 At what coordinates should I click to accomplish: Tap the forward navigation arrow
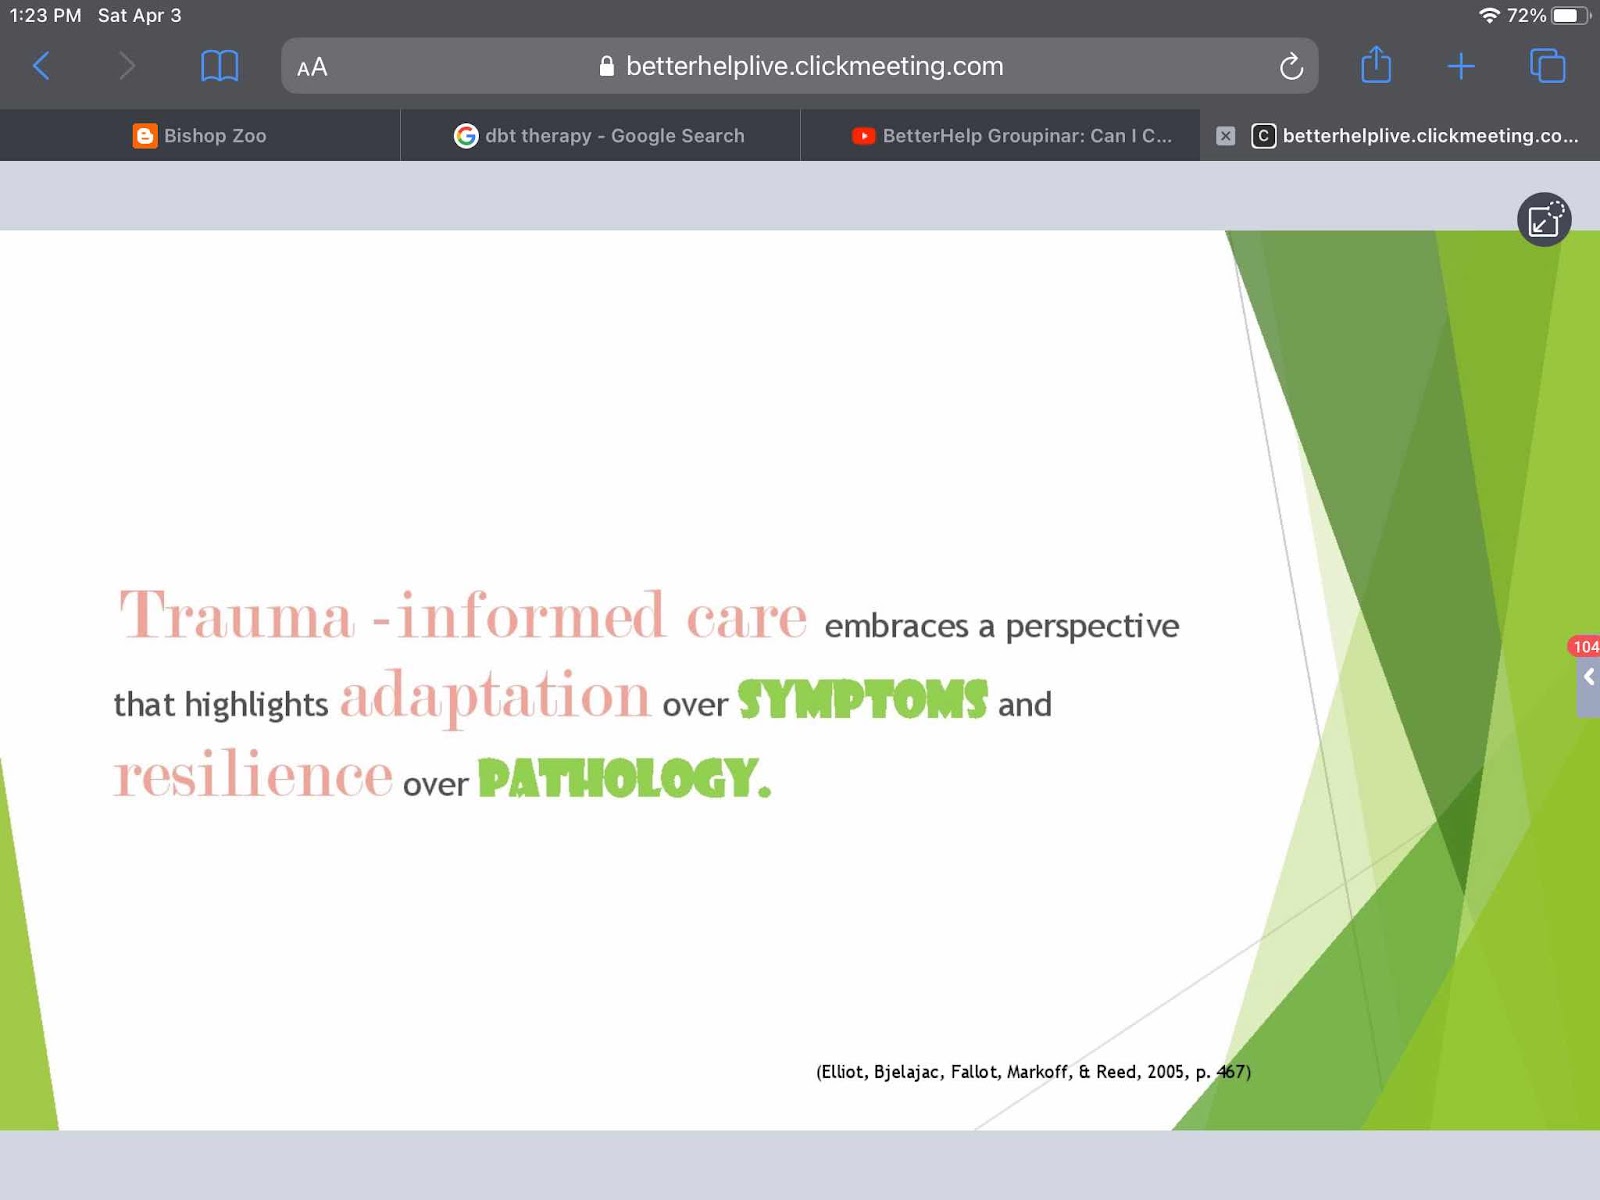point(126,66)
